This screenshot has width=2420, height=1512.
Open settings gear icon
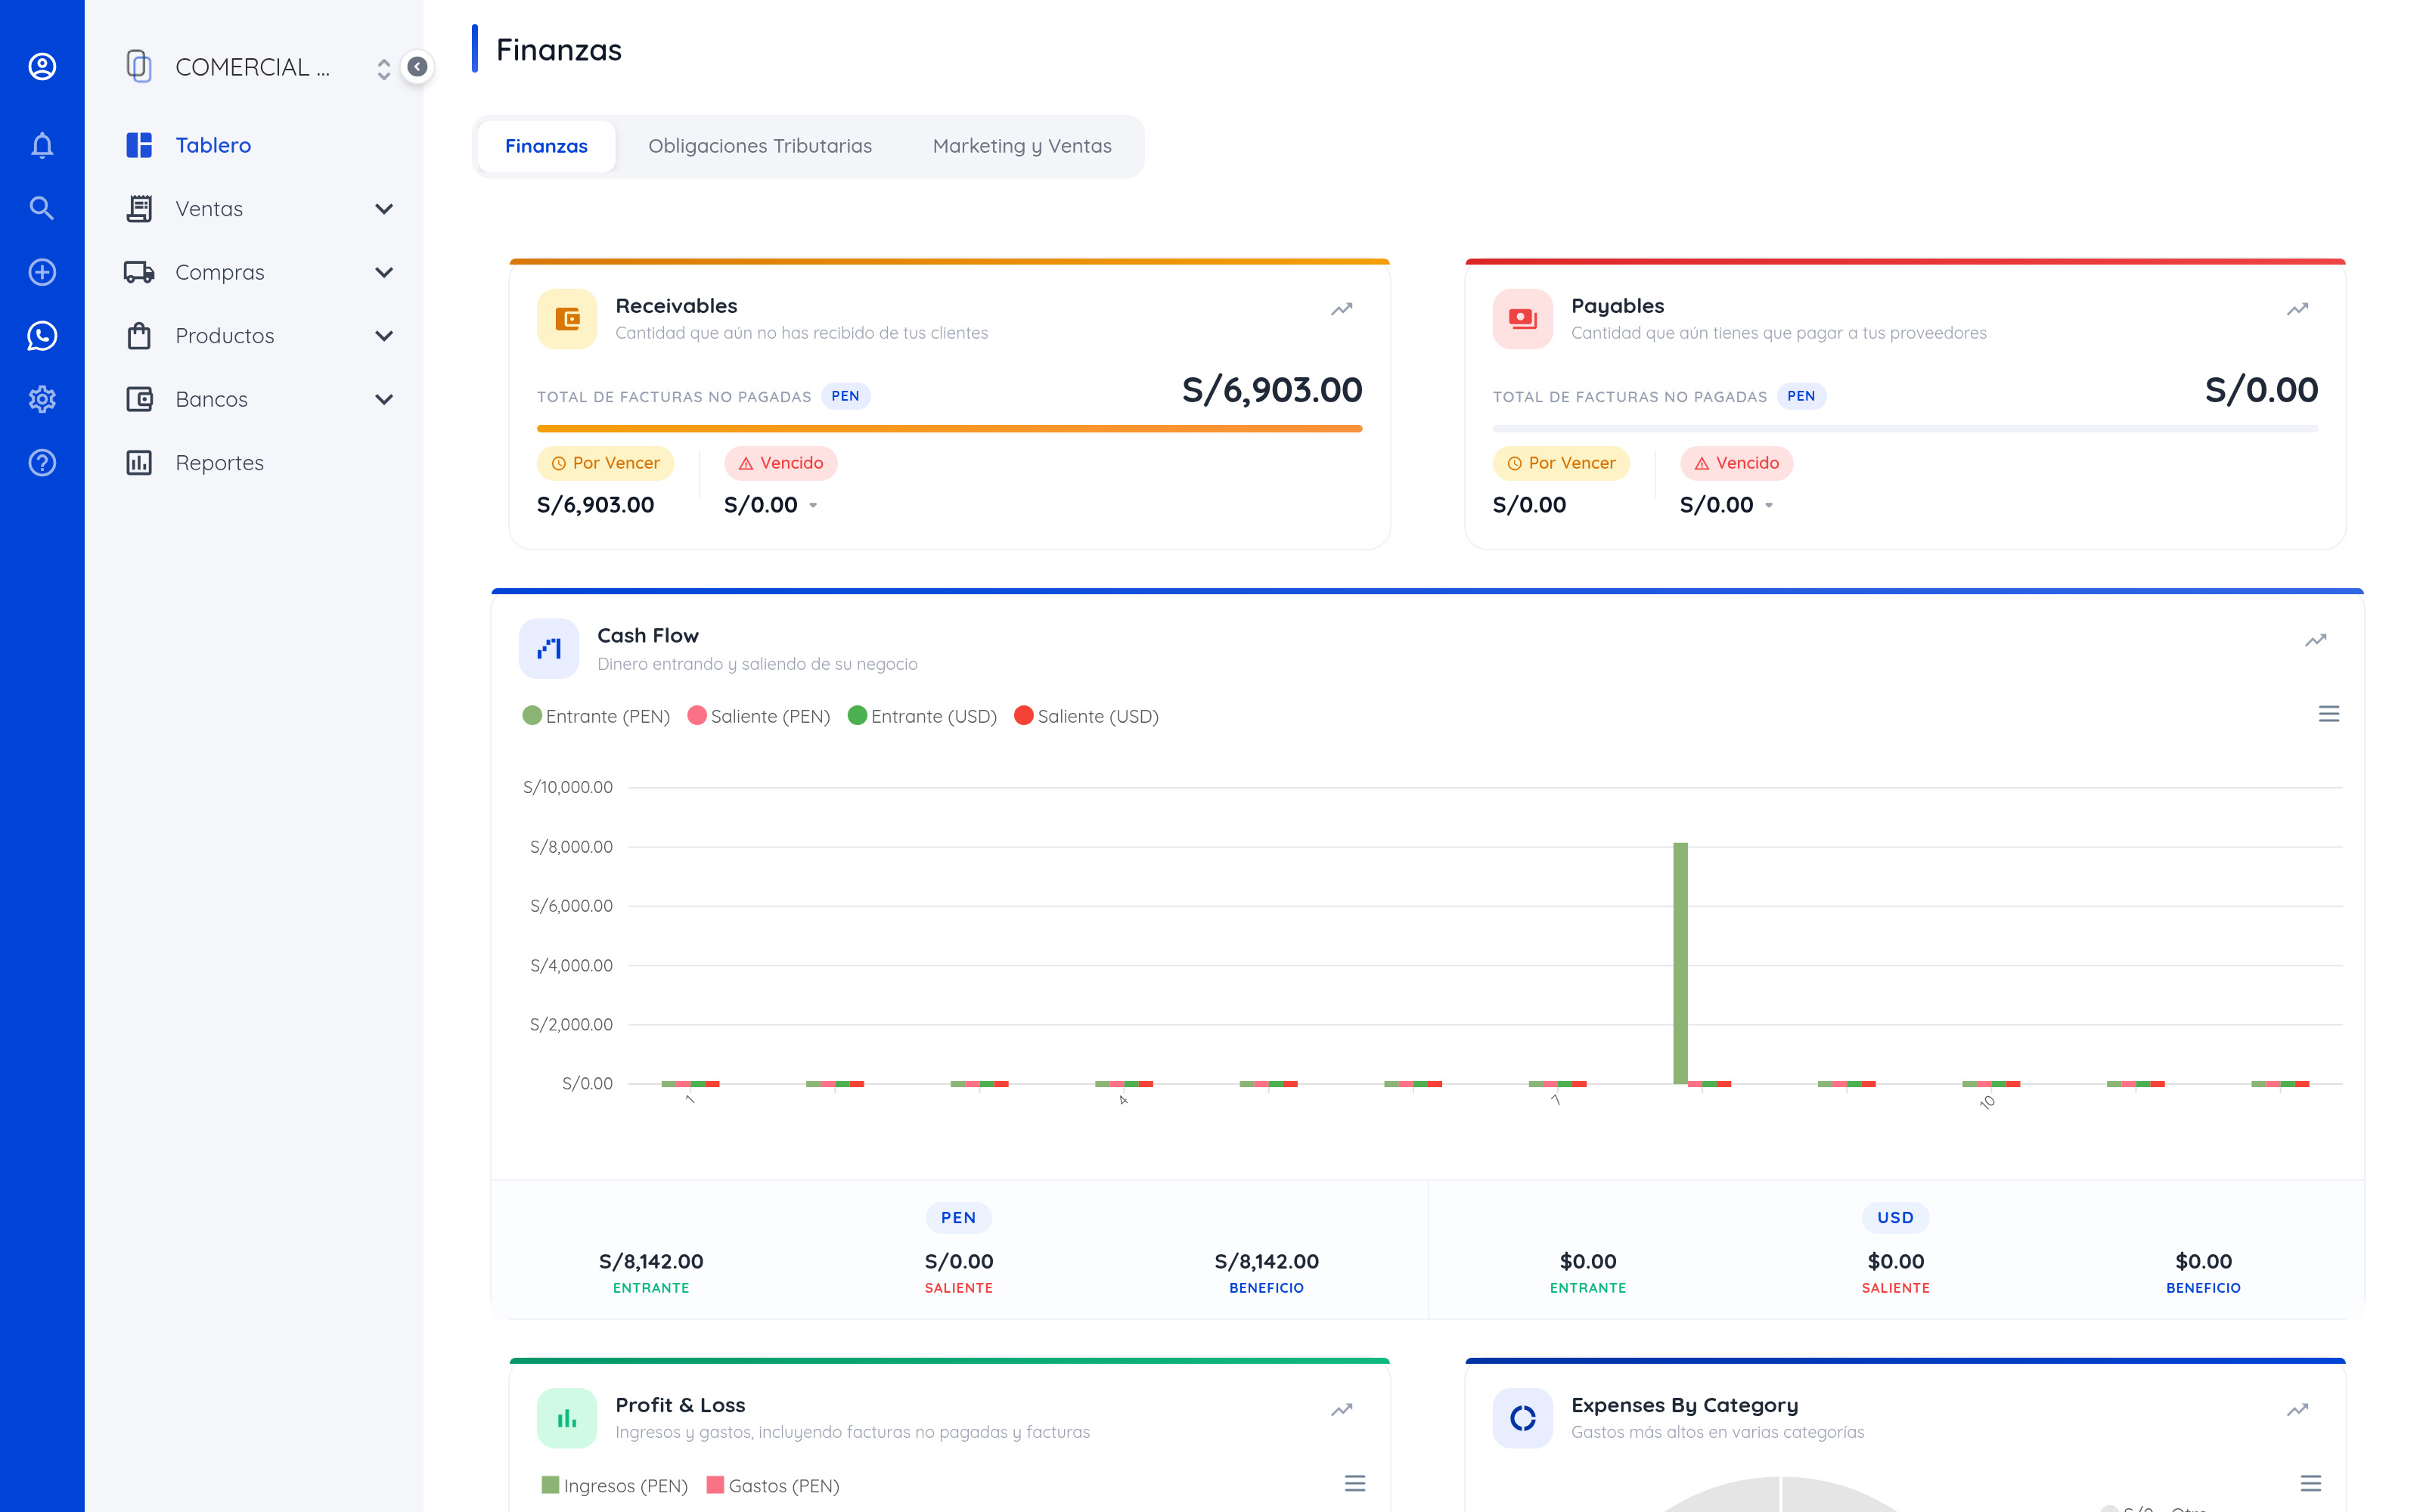[x=42, y=399]
